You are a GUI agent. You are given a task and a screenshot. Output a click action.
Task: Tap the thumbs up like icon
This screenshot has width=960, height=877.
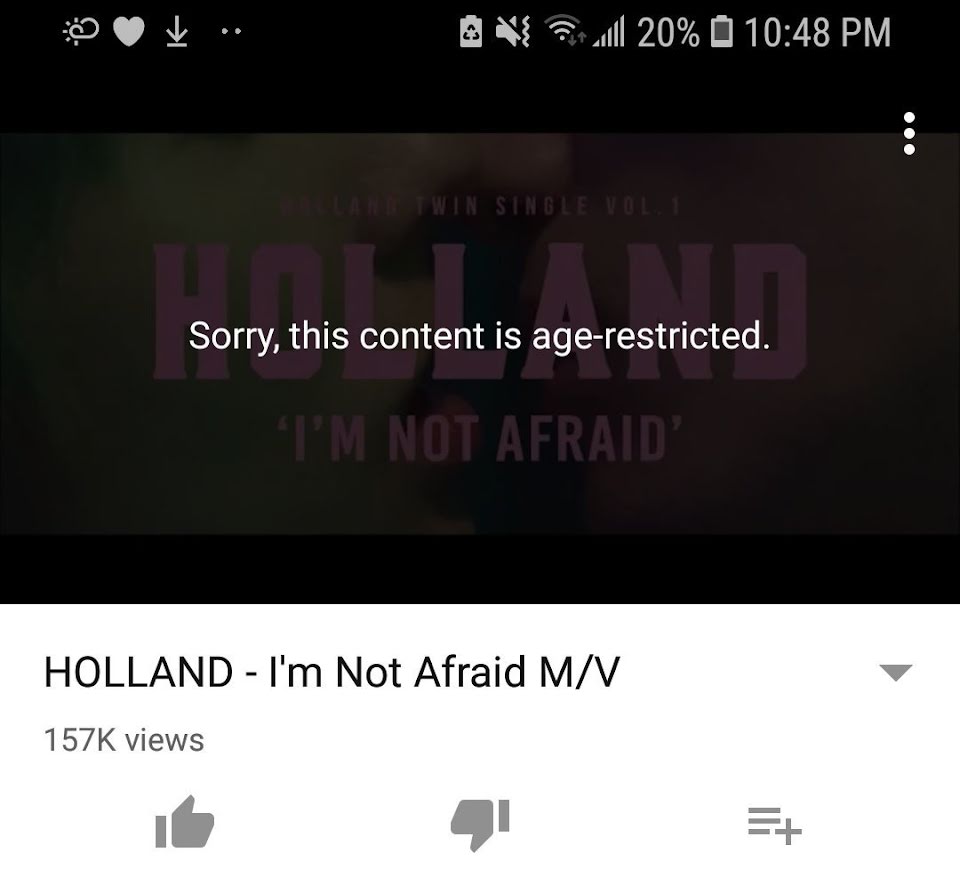(x=184, y=822)
